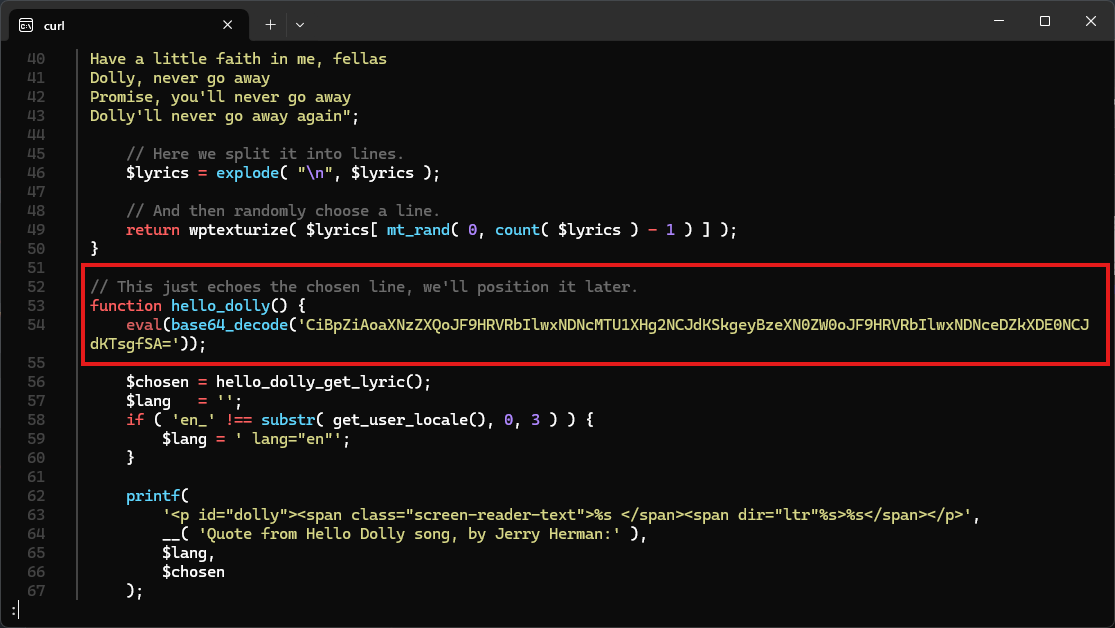1115x628 pixels.
Task: Click '$lang' on line 57
Action: click(149, 401)
